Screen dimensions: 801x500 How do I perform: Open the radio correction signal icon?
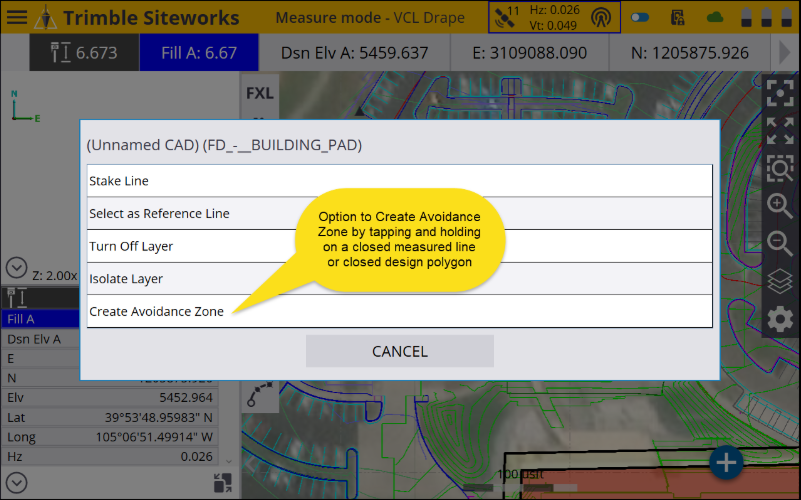coord(601,17)
